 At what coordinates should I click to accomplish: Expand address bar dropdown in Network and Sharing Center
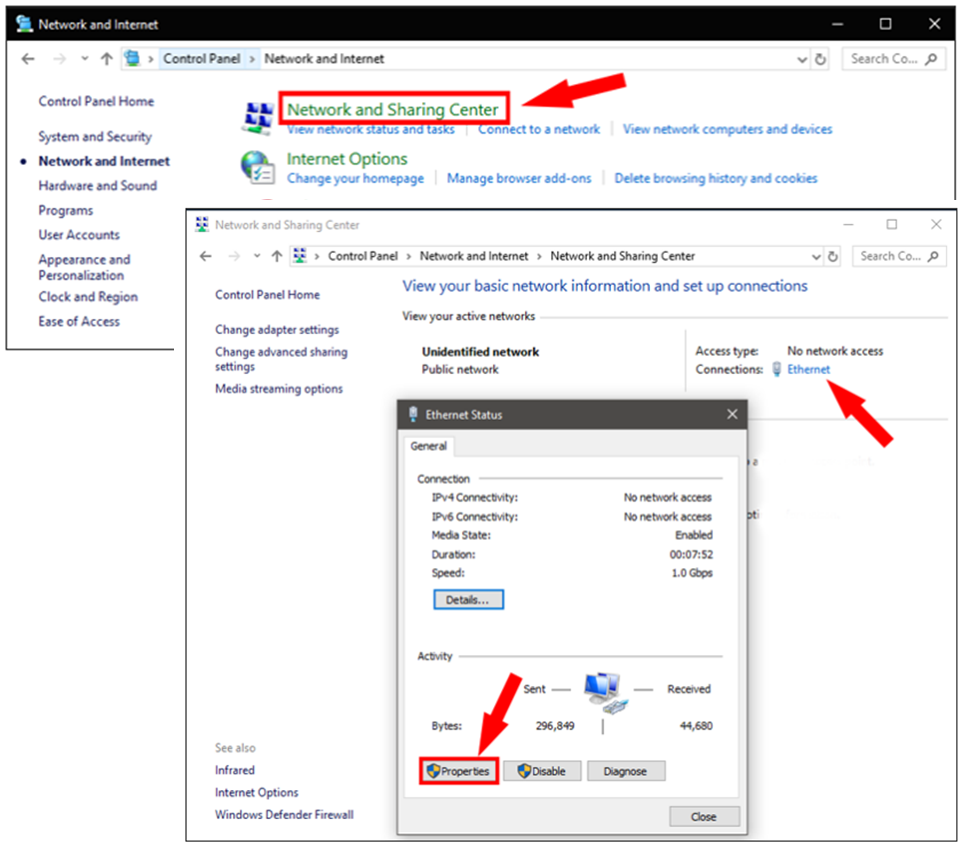click(x=815, y=256)
